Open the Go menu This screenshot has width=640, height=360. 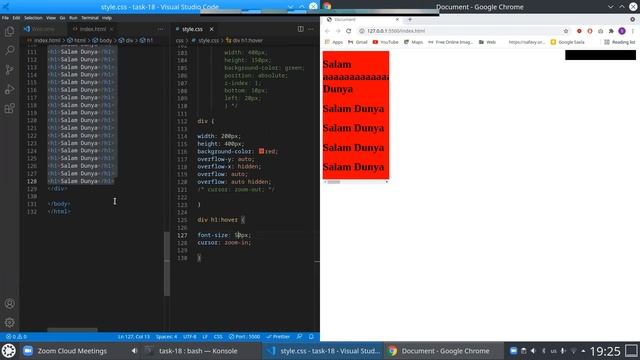(62, 18)
